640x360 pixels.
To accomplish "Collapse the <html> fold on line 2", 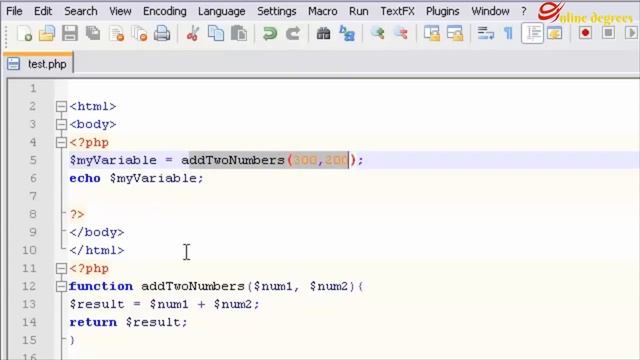I will 61,107.
